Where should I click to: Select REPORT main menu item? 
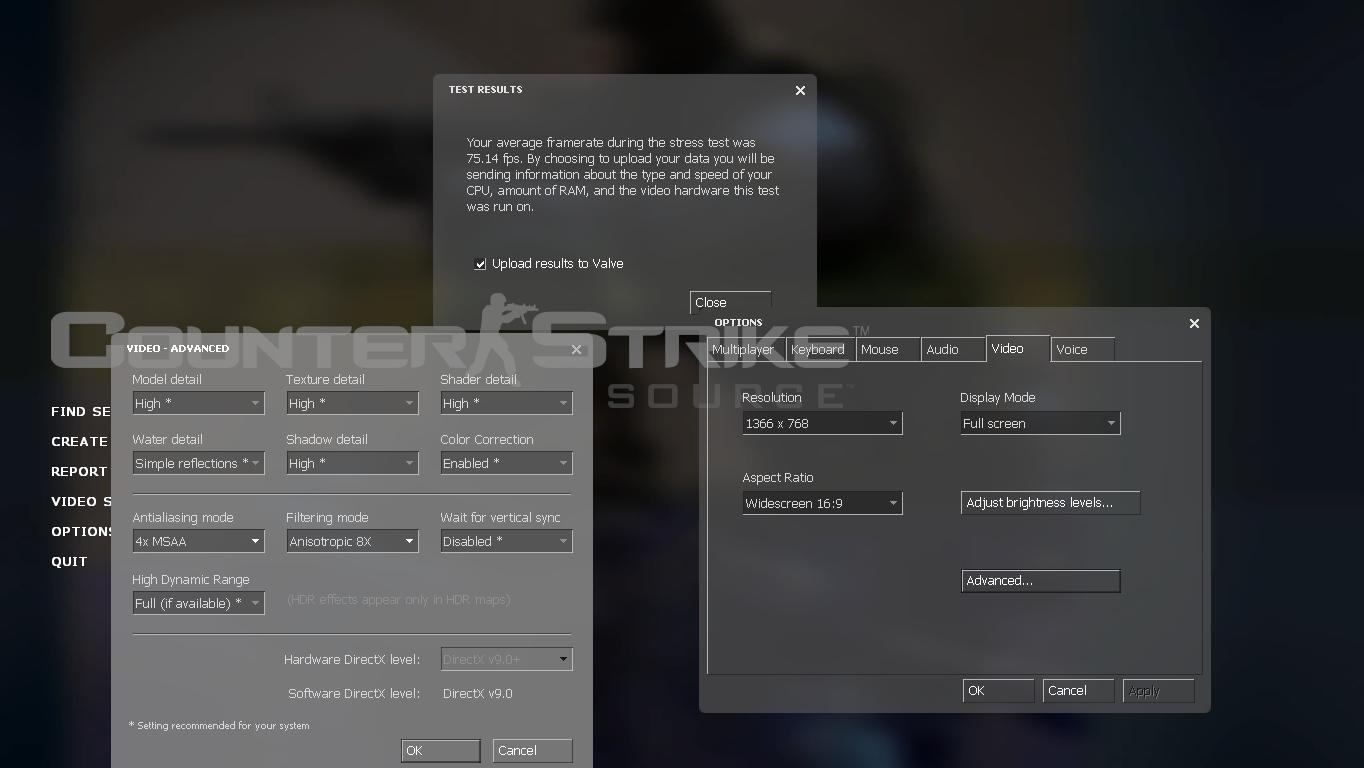coord(80,471)
